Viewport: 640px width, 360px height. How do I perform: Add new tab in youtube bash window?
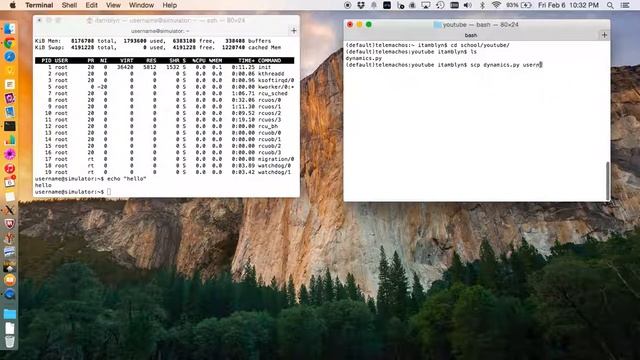point(604,35)
